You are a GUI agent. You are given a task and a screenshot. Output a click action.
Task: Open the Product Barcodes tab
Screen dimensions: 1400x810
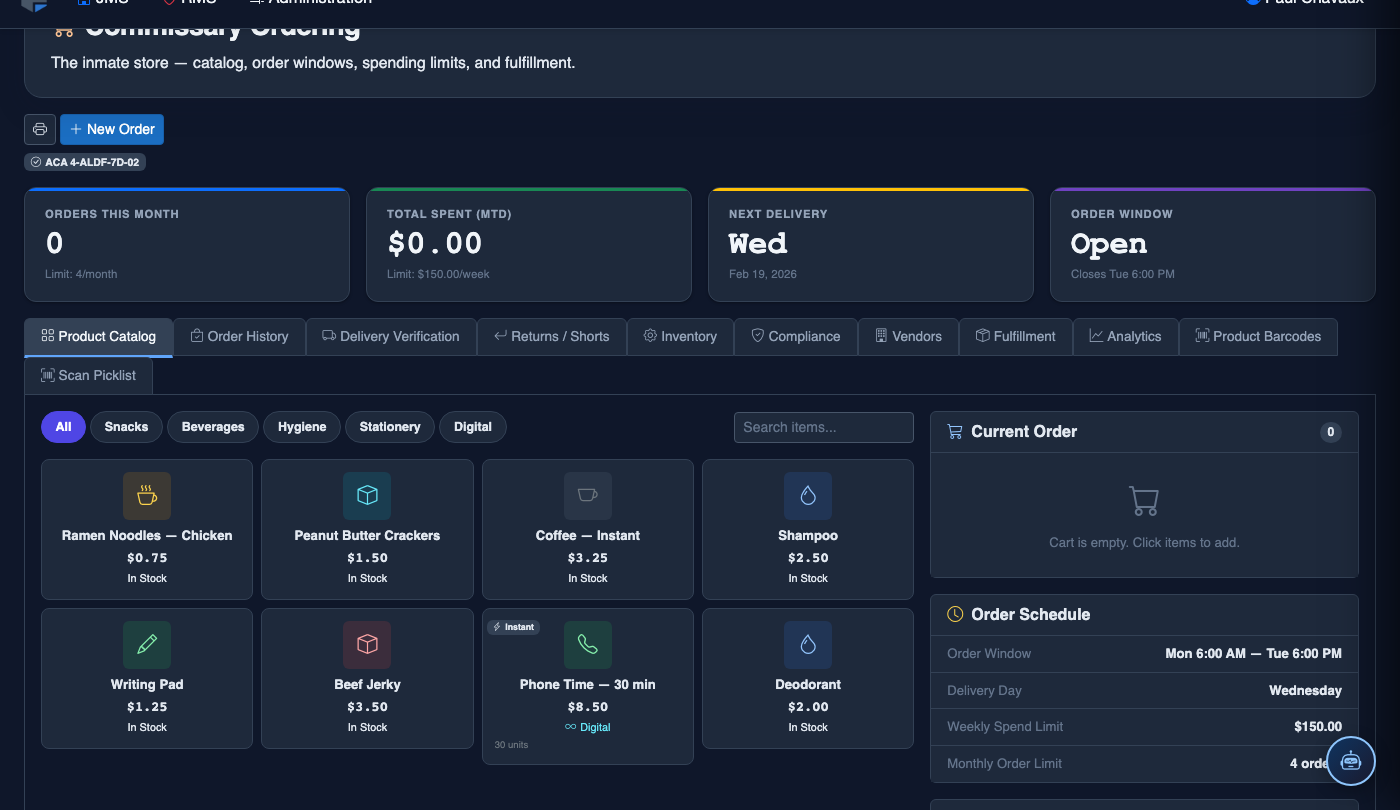pos(1258,336)
